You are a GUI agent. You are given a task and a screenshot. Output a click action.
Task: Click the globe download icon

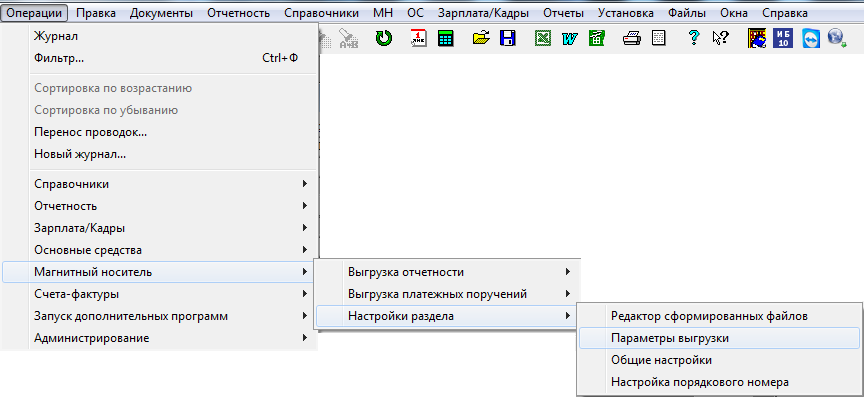[837, 38]
